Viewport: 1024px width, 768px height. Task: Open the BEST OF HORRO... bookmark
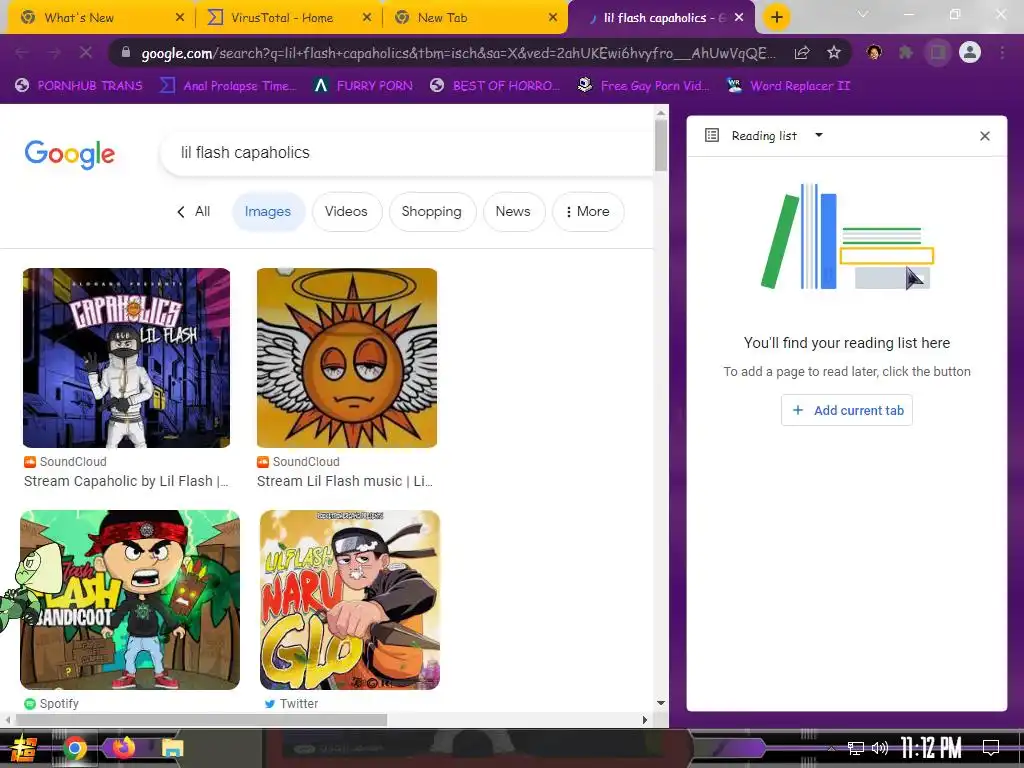coord(495,86)
